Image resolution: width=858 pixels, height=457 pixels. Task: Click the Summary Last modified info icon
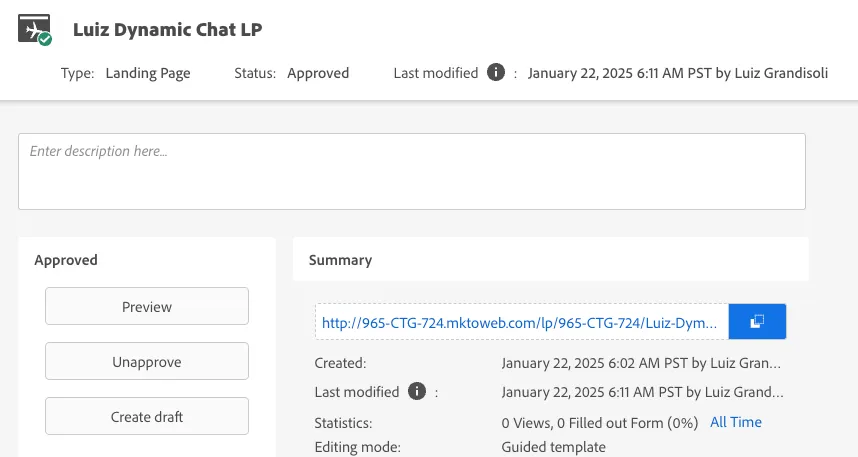(416, 391)
